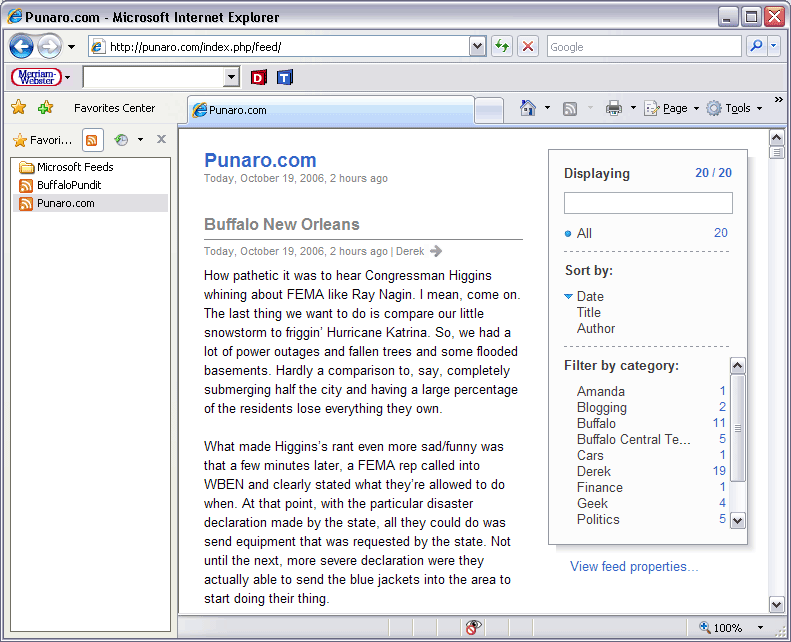Click the Home toolbar icon
Viewport: 791px width, 642px height.
528,107
